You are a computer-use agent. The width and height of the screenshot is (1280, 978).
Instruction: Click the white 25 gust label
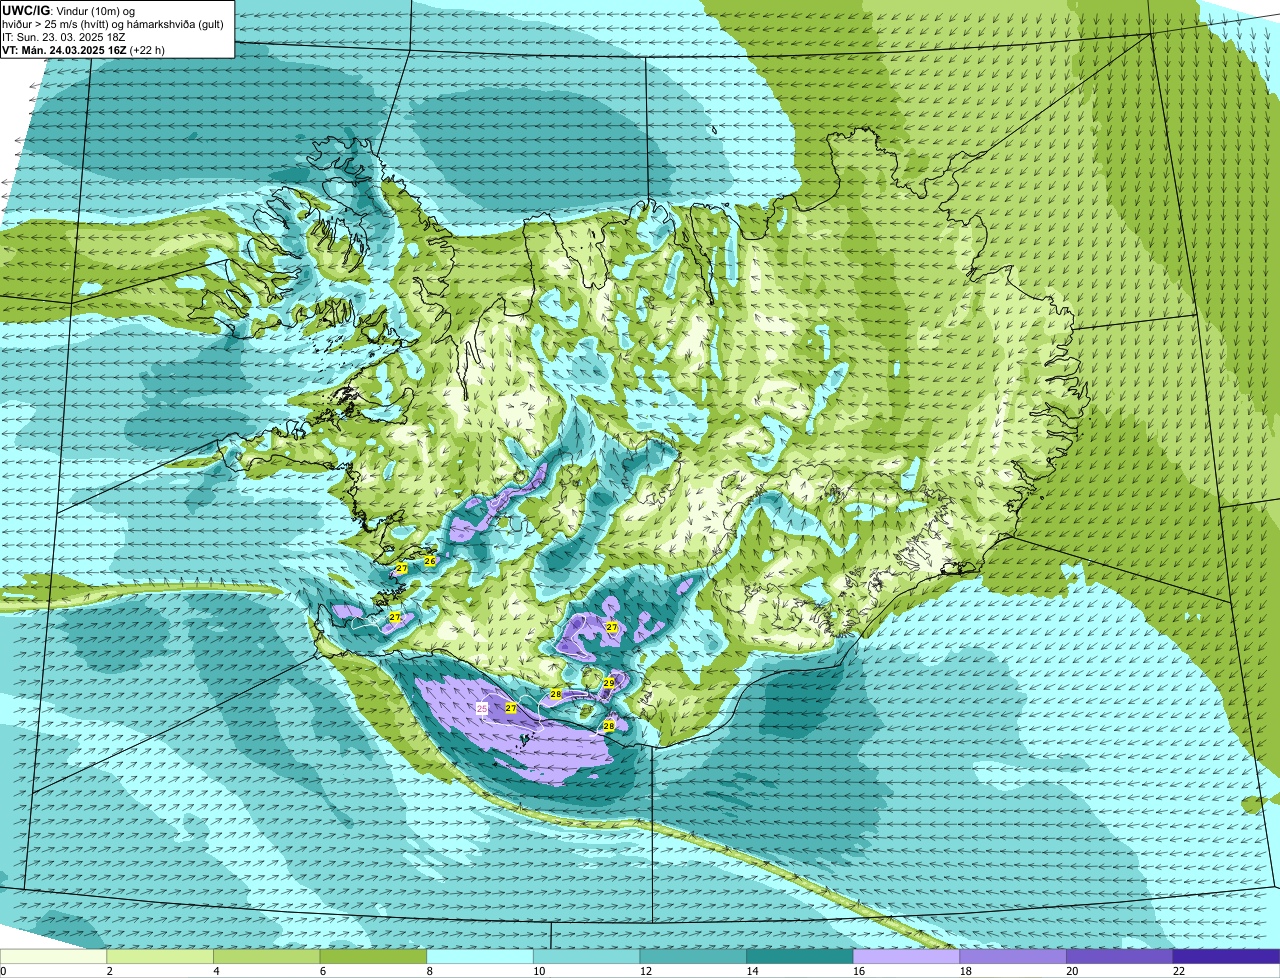[482, 708]
